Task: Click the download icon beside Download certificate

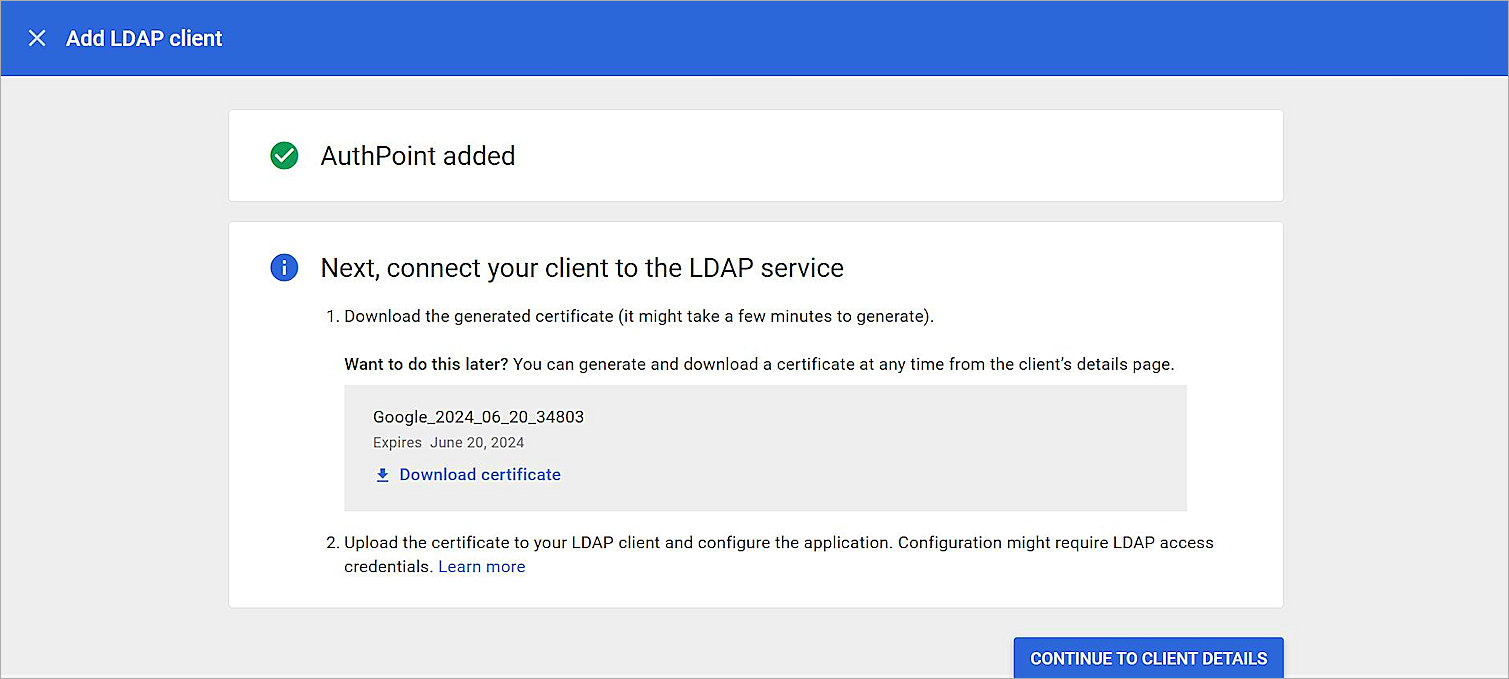Action: 383,474
